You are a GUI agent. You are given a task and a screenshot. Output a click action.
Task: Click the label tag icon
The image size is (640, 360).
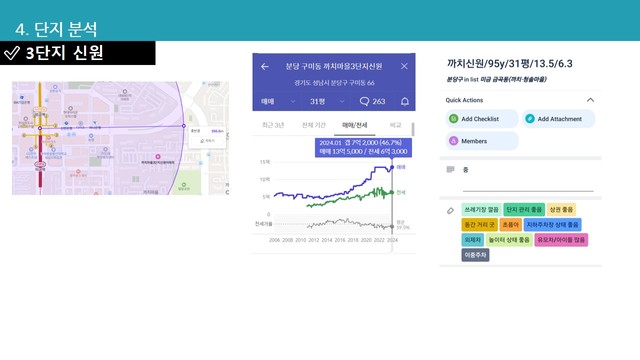pos(450,211)
